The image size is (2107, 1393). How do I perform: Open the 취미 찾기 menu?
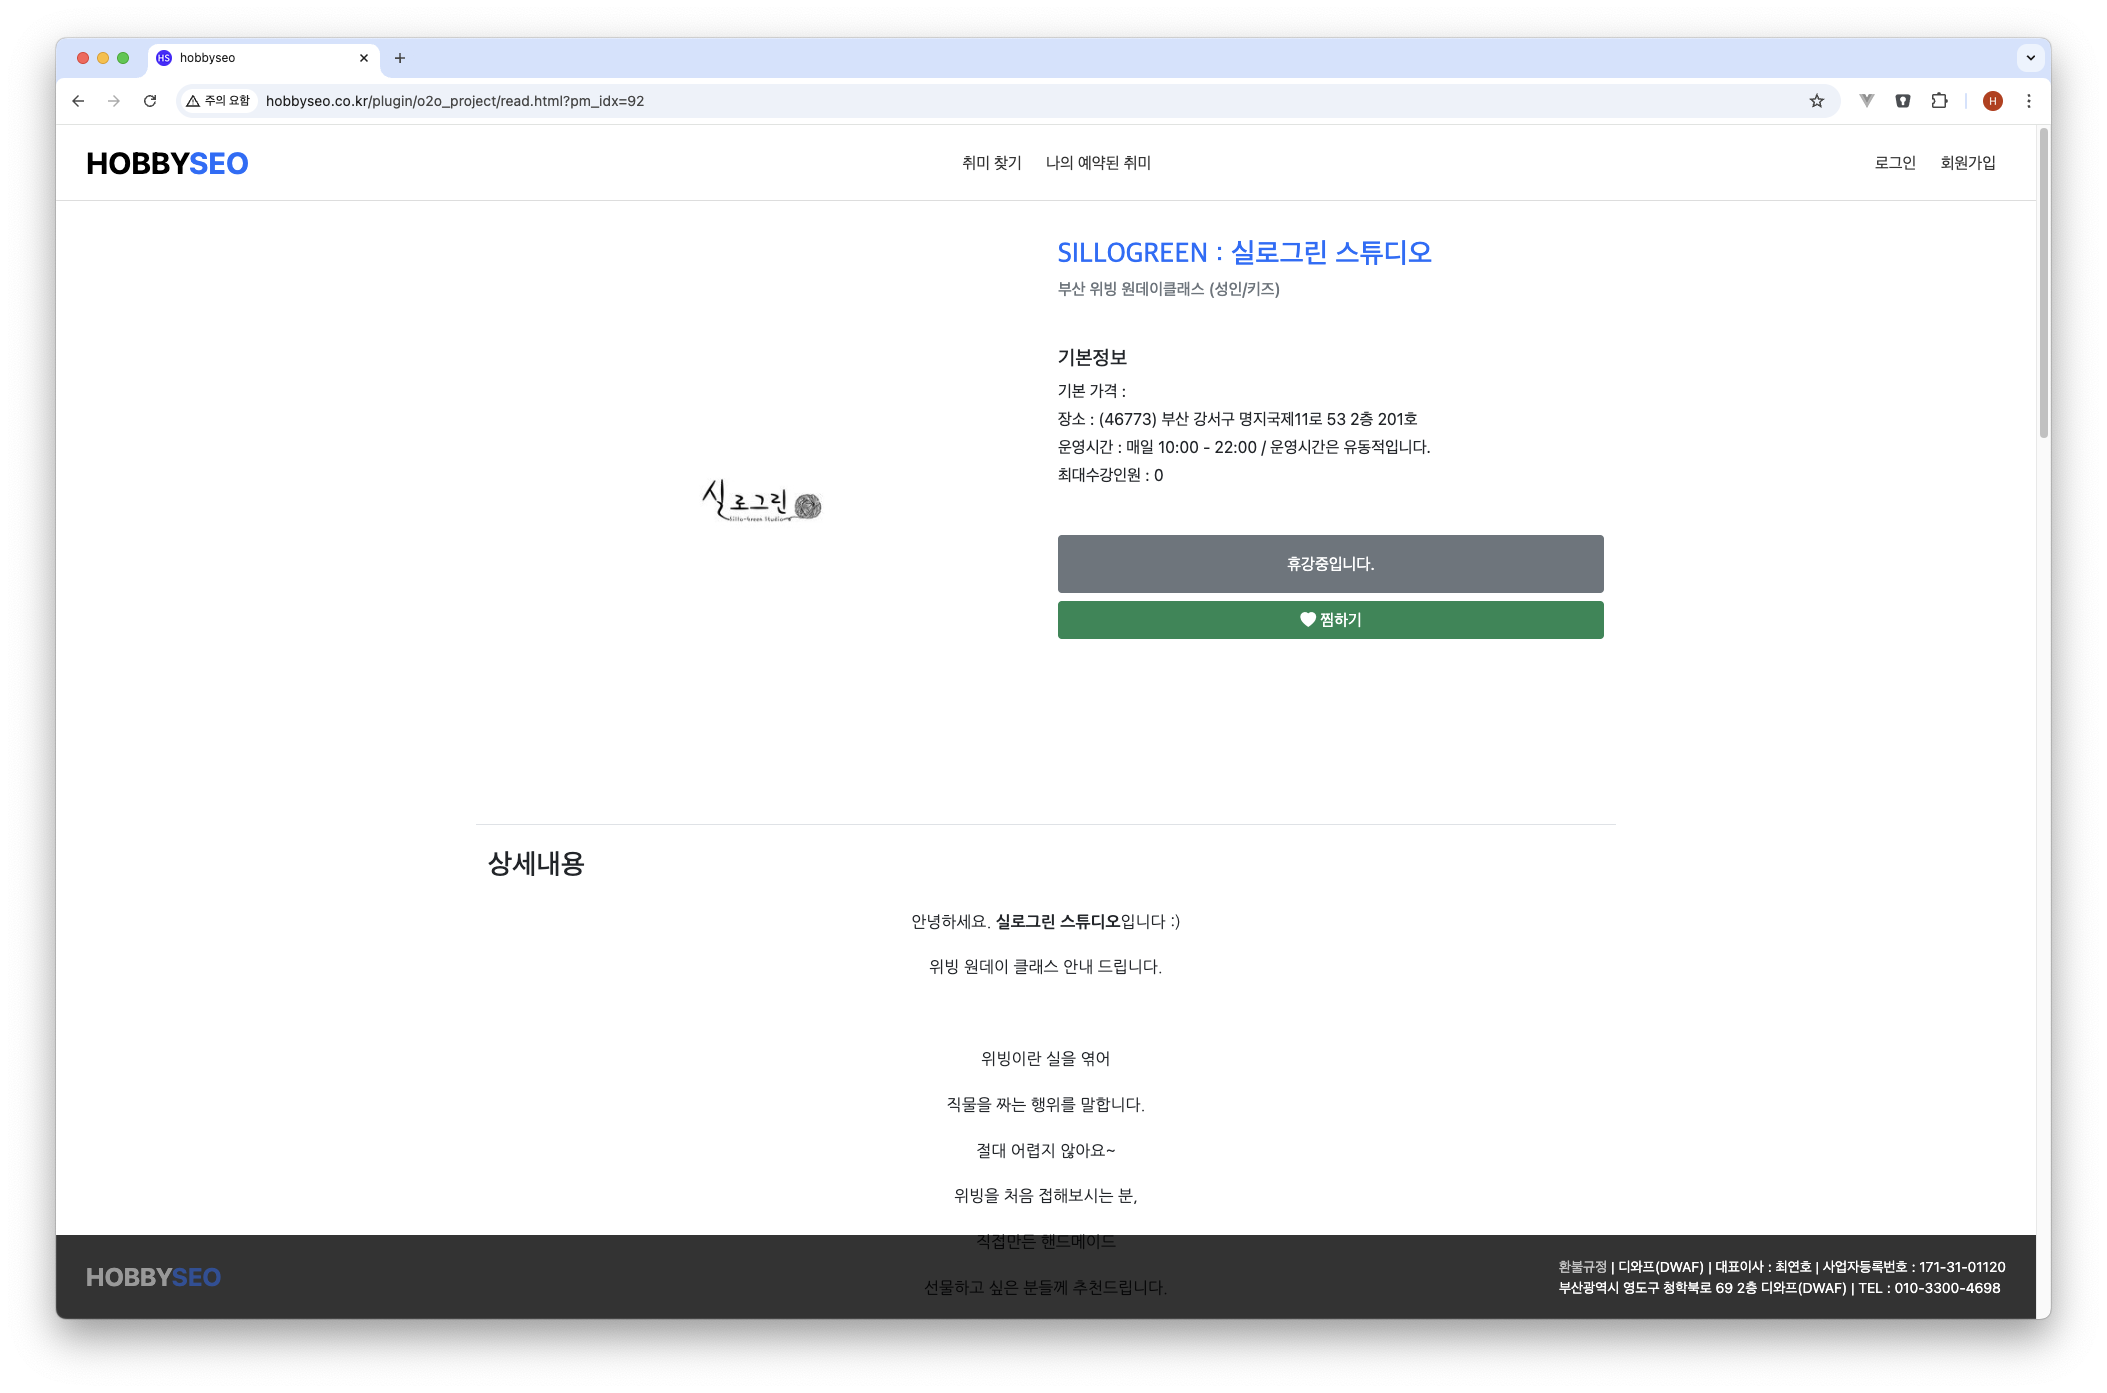pos(992,163)
